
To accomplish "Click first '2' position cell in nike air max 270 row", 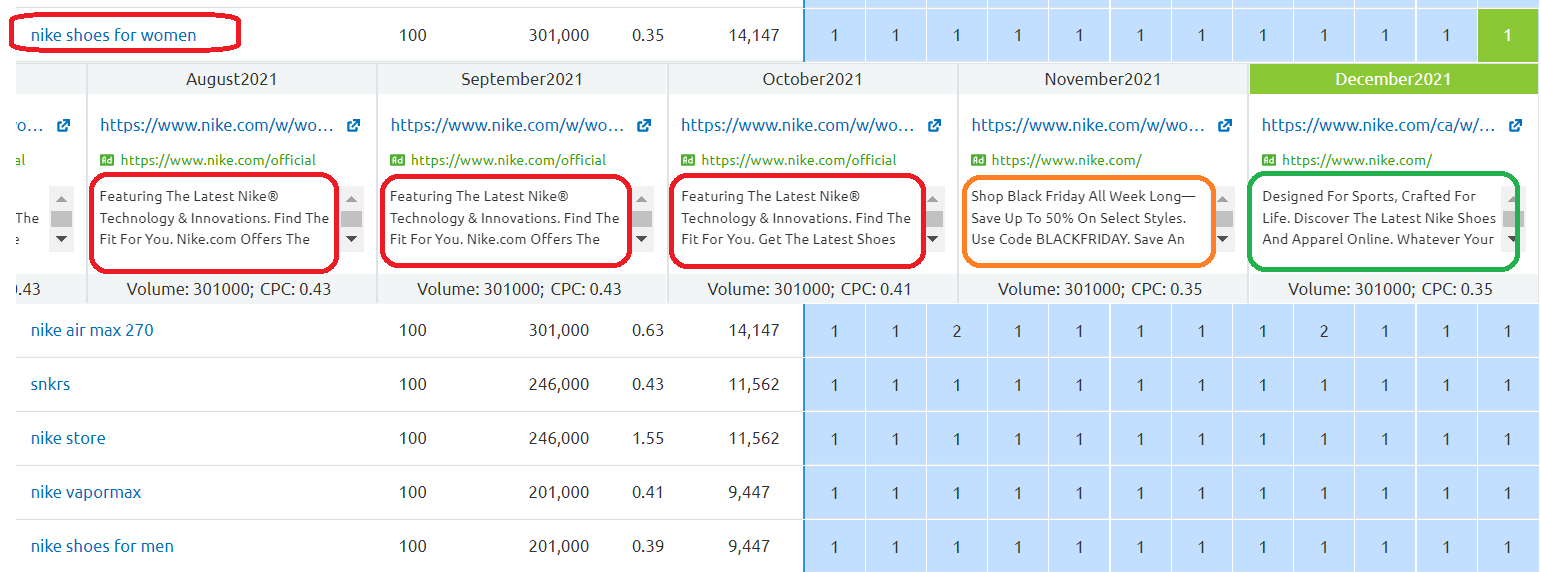I will tap(957, 330).
